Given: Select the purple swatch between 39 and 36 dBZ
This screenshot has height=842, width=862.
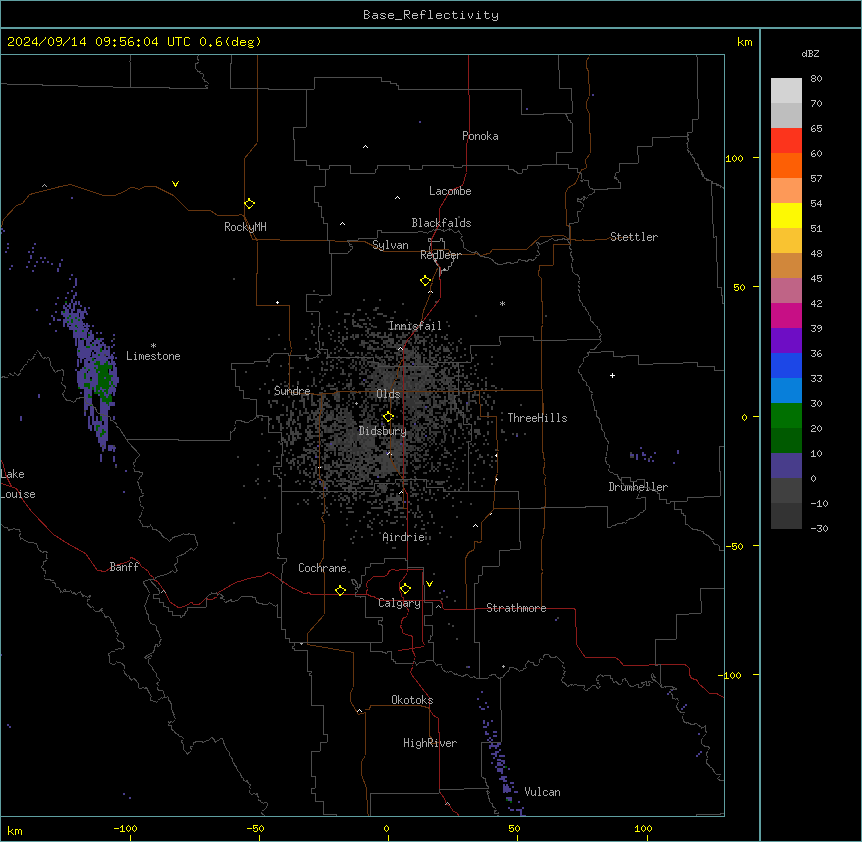Looking at the screenshot, I should click(786, 340).
